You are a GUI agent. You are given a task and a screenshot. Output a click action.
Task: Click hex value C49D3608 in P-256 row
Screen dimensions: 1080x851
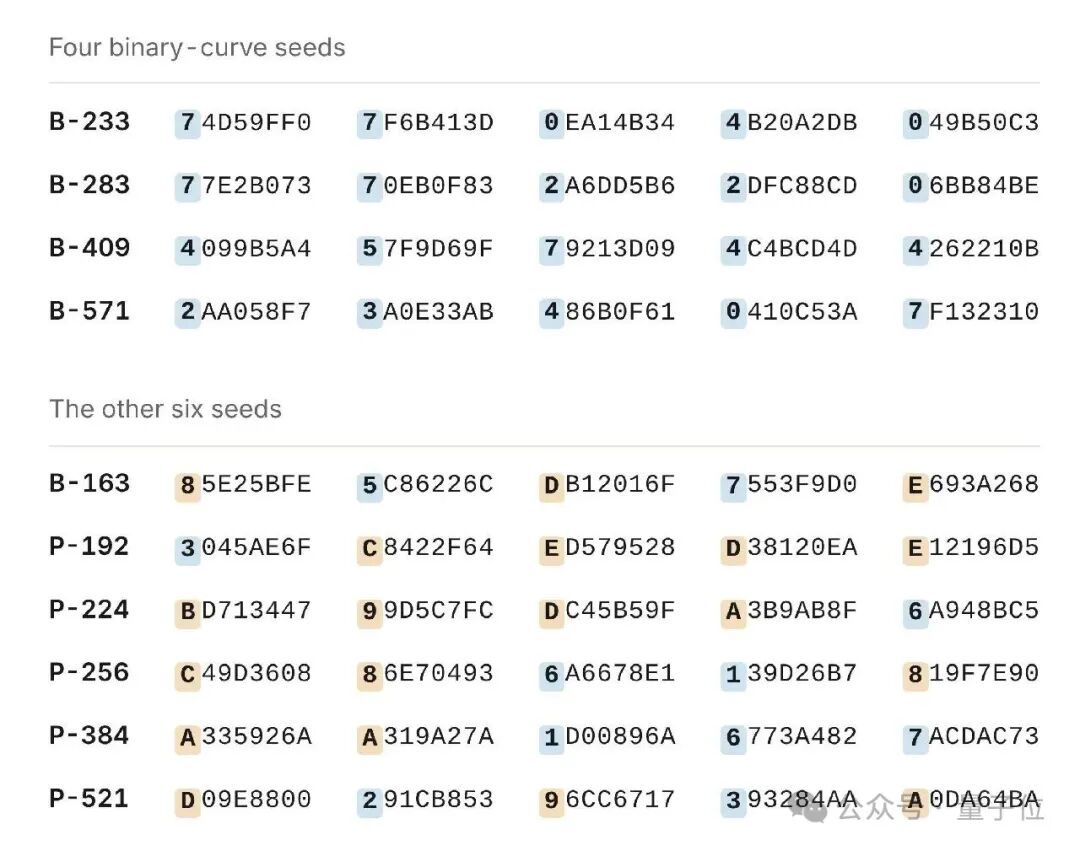(244, 674)
